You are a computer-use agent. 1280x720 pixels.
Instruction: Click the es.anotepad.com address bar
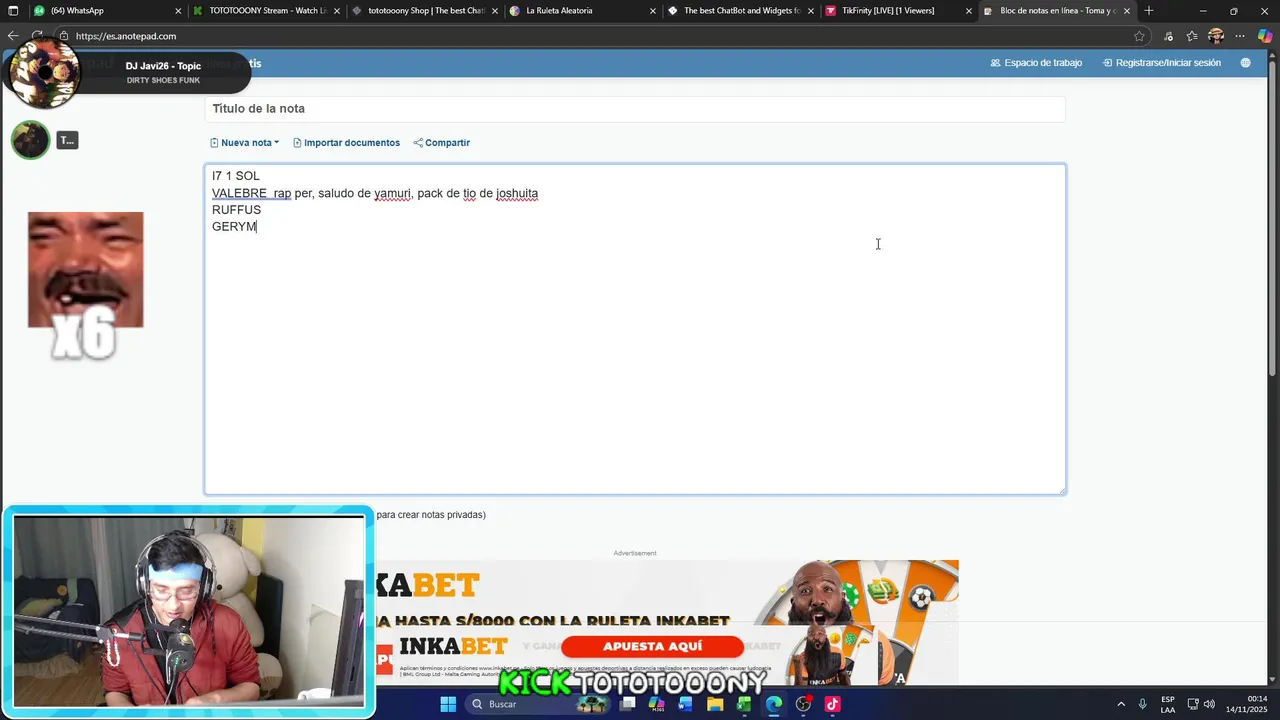tap(600, 36)
